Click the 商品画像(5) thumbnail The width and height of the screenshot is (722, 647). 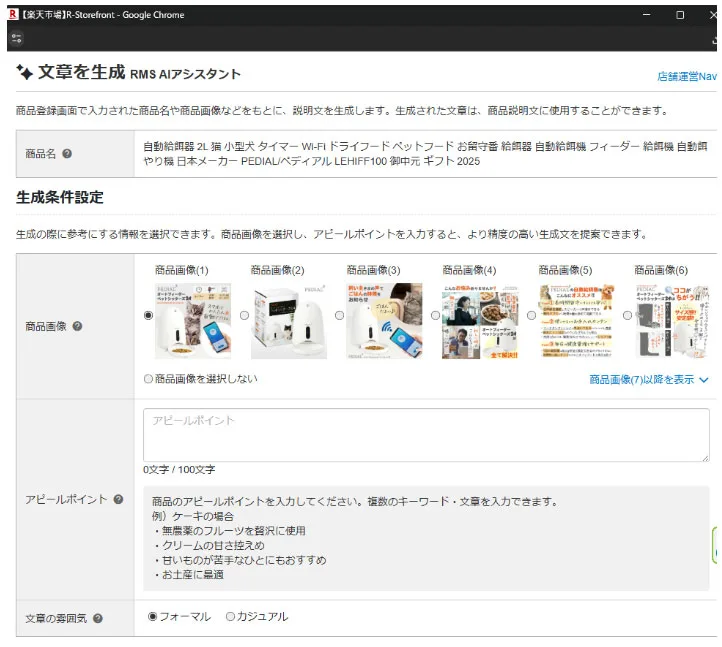pyautogui.click(x=576, y=321)
